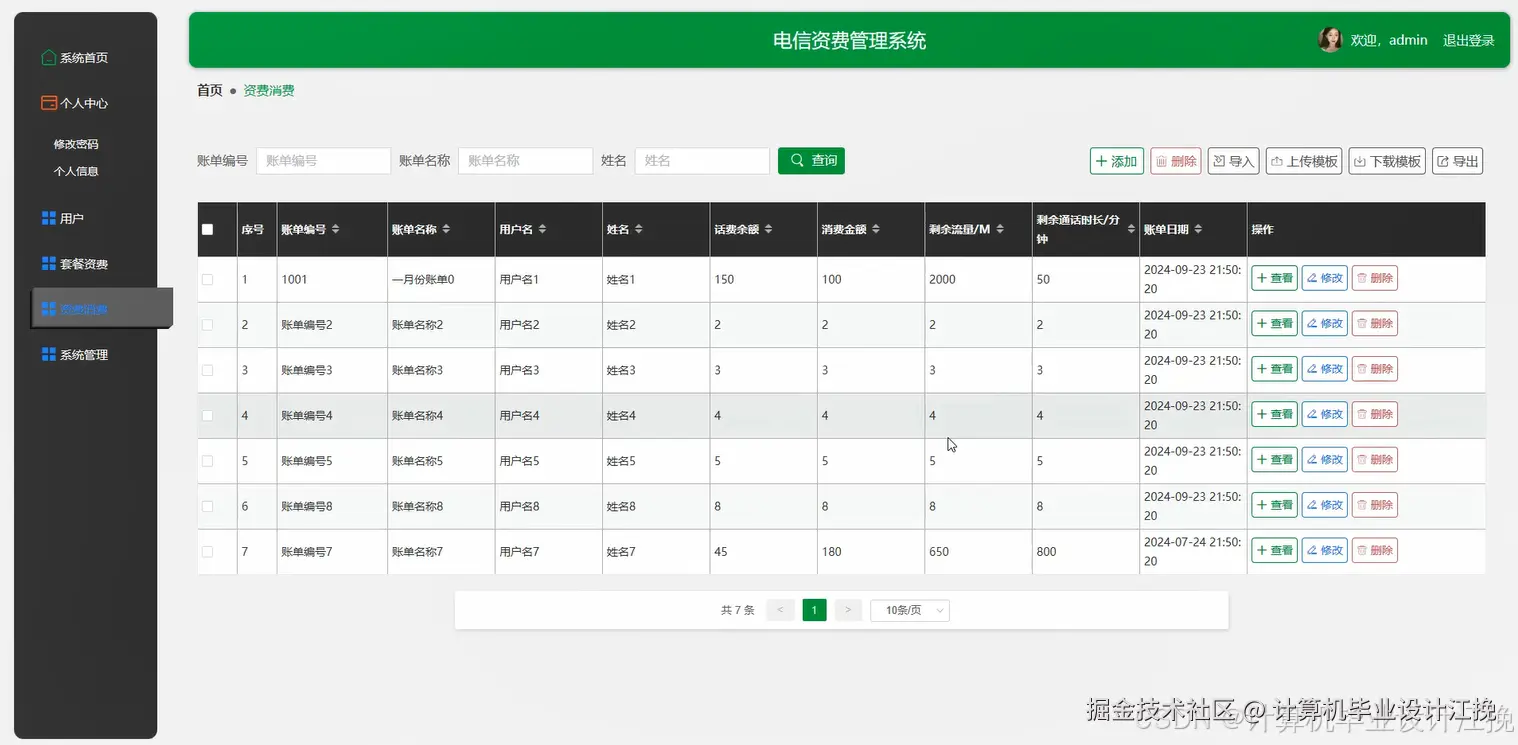Open the 系统管理 menu in sidebar
This screenshot has height=745, width=1518.
[x=75, y=353]
